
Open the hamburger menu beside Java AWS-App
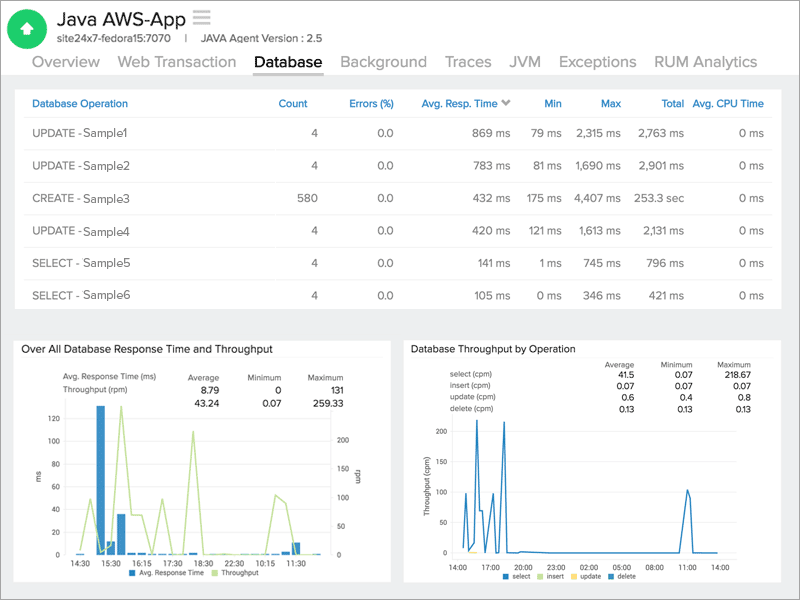click(x=202, y=17)
